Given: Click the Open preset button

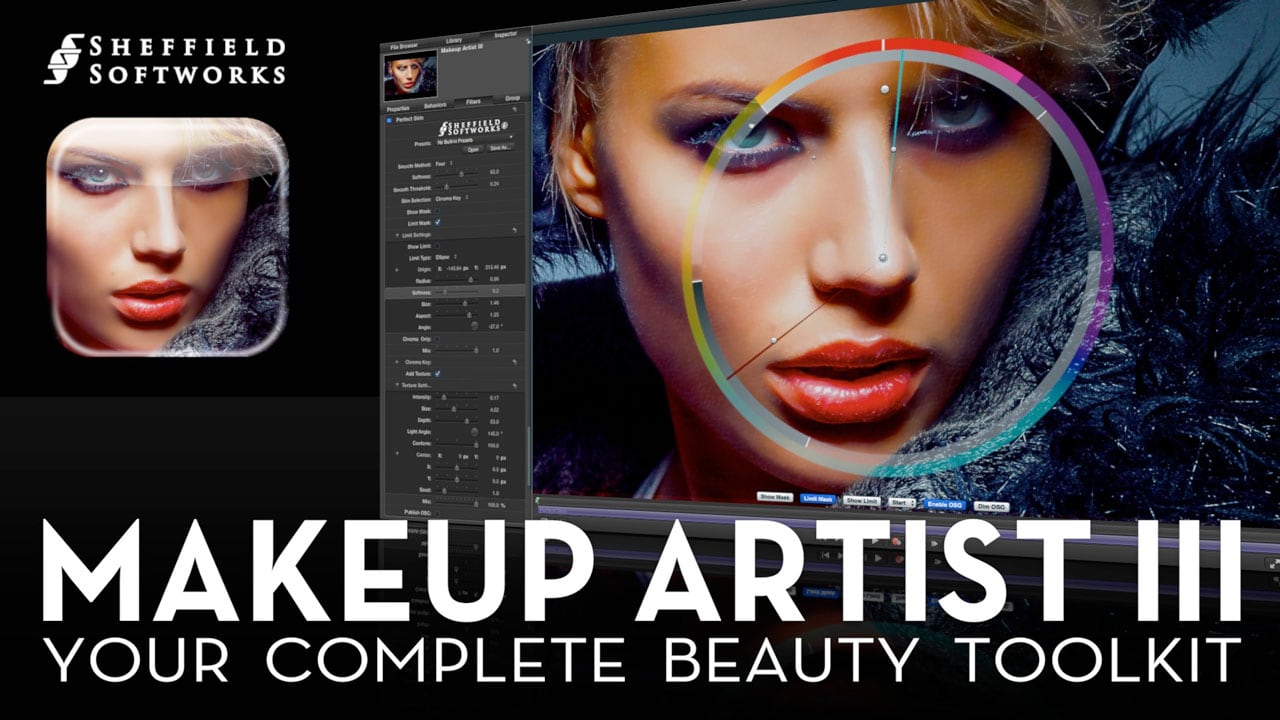Looking at the screenshot, I should click(x=473, y=149).
